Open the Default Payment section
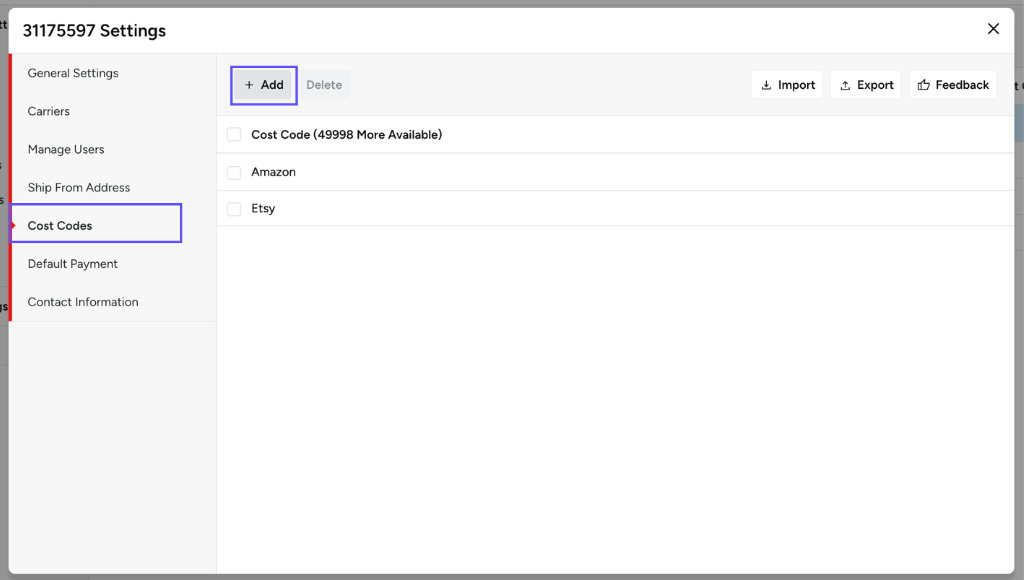 pos(72,264)
